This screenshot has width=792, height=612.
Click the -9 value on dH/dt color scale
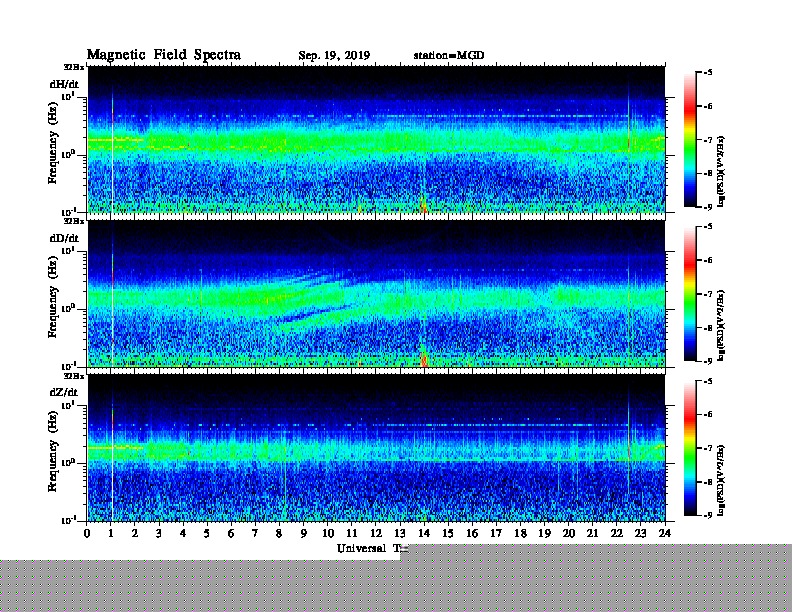click(708, 207)
